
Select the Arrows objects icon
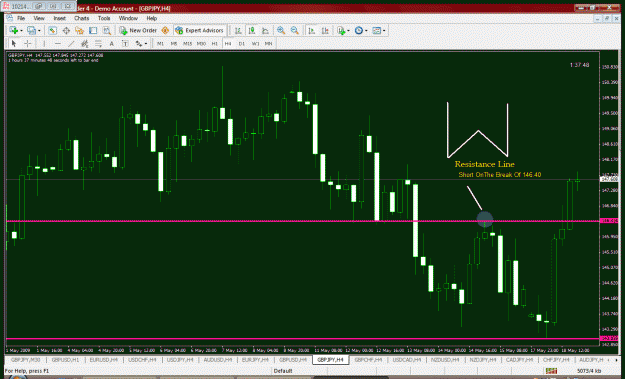[x=139, y=43]
